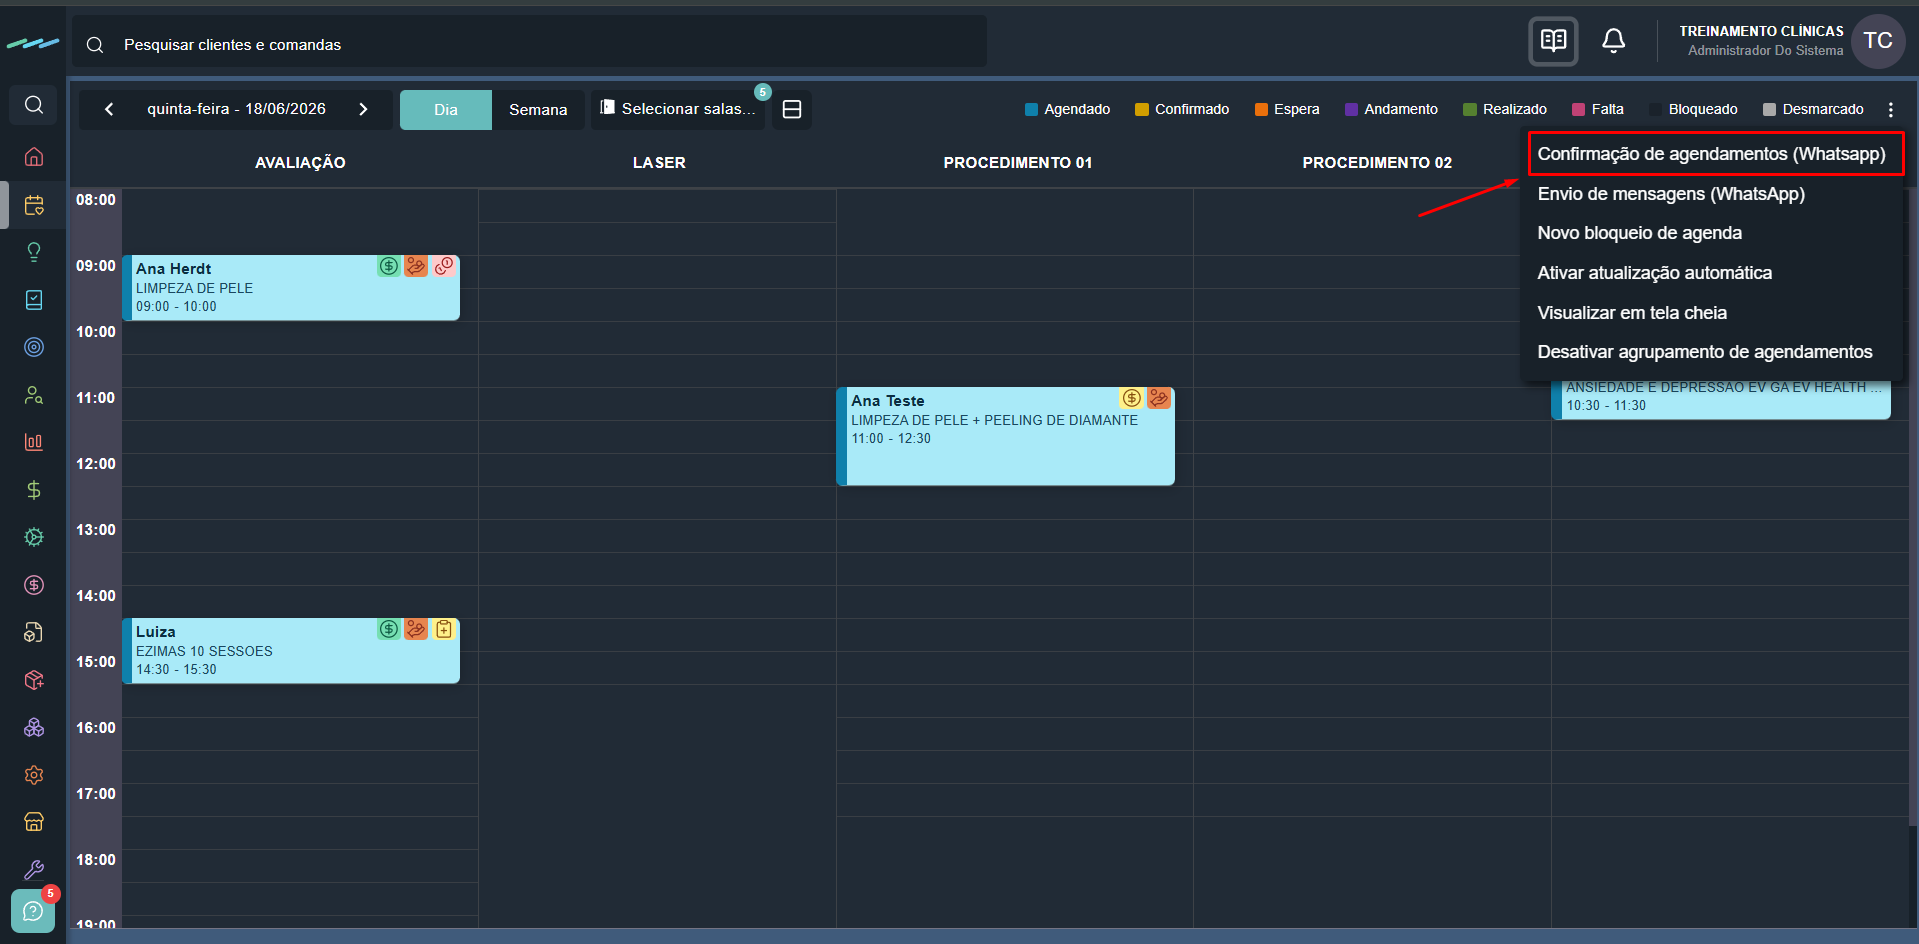The width and height of the screenshot is (1919, 944).
Task: Open the wrench tools icon in sidebar
Action: 34,869
